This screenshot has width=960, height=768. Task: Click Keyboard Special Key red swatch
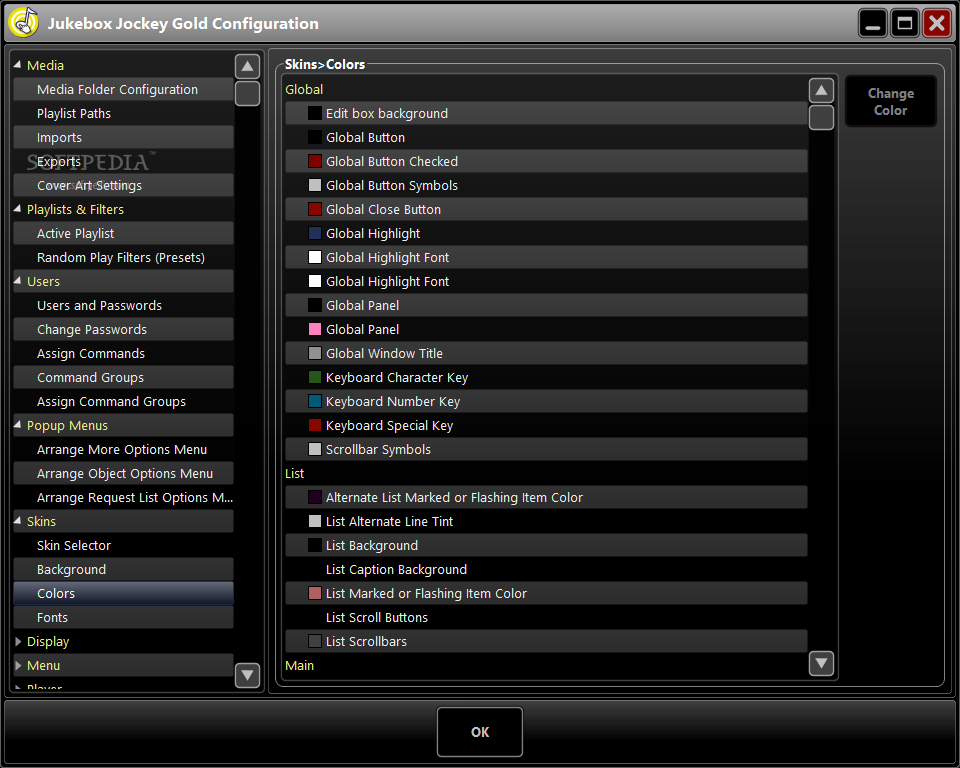(314, 425)
